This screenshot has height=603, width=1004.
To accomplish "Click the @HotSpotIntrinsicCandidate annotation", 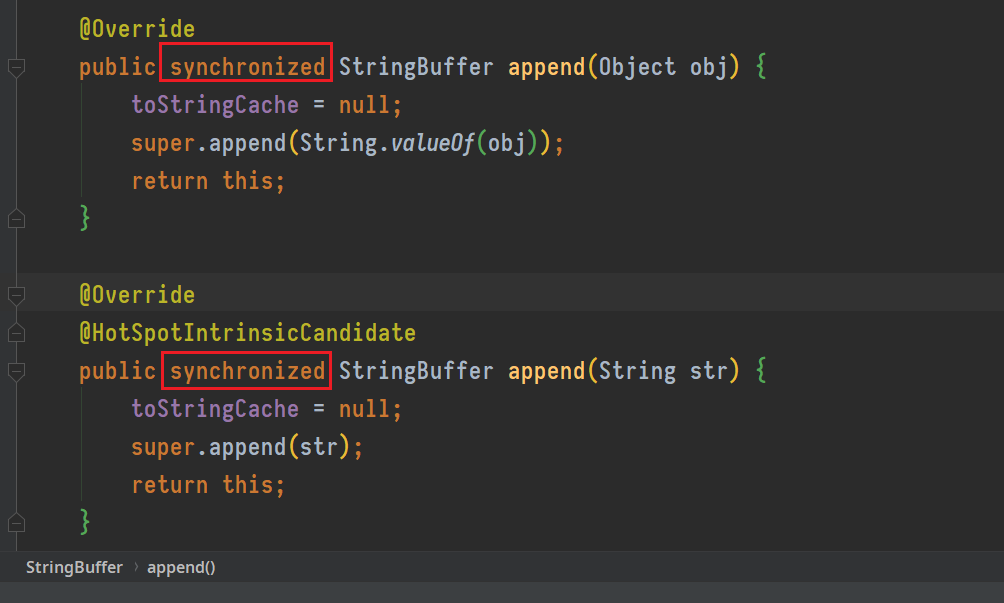I will click(247, 333).
